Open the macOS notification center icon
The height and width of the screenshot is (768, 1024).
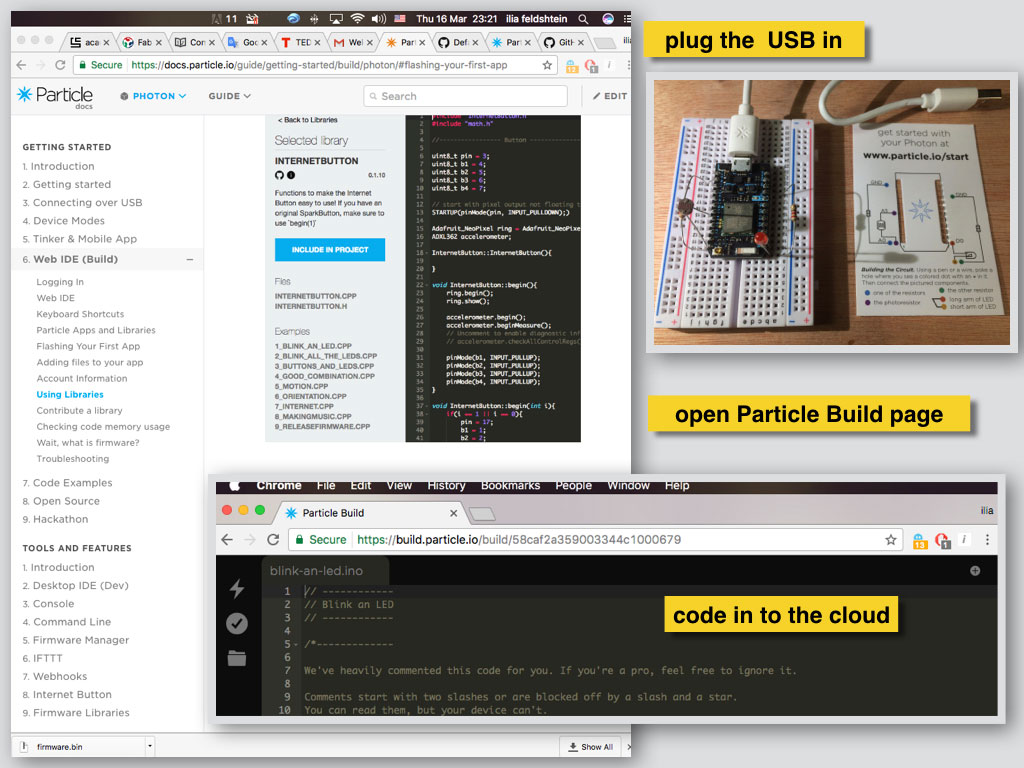click(626, 19)
